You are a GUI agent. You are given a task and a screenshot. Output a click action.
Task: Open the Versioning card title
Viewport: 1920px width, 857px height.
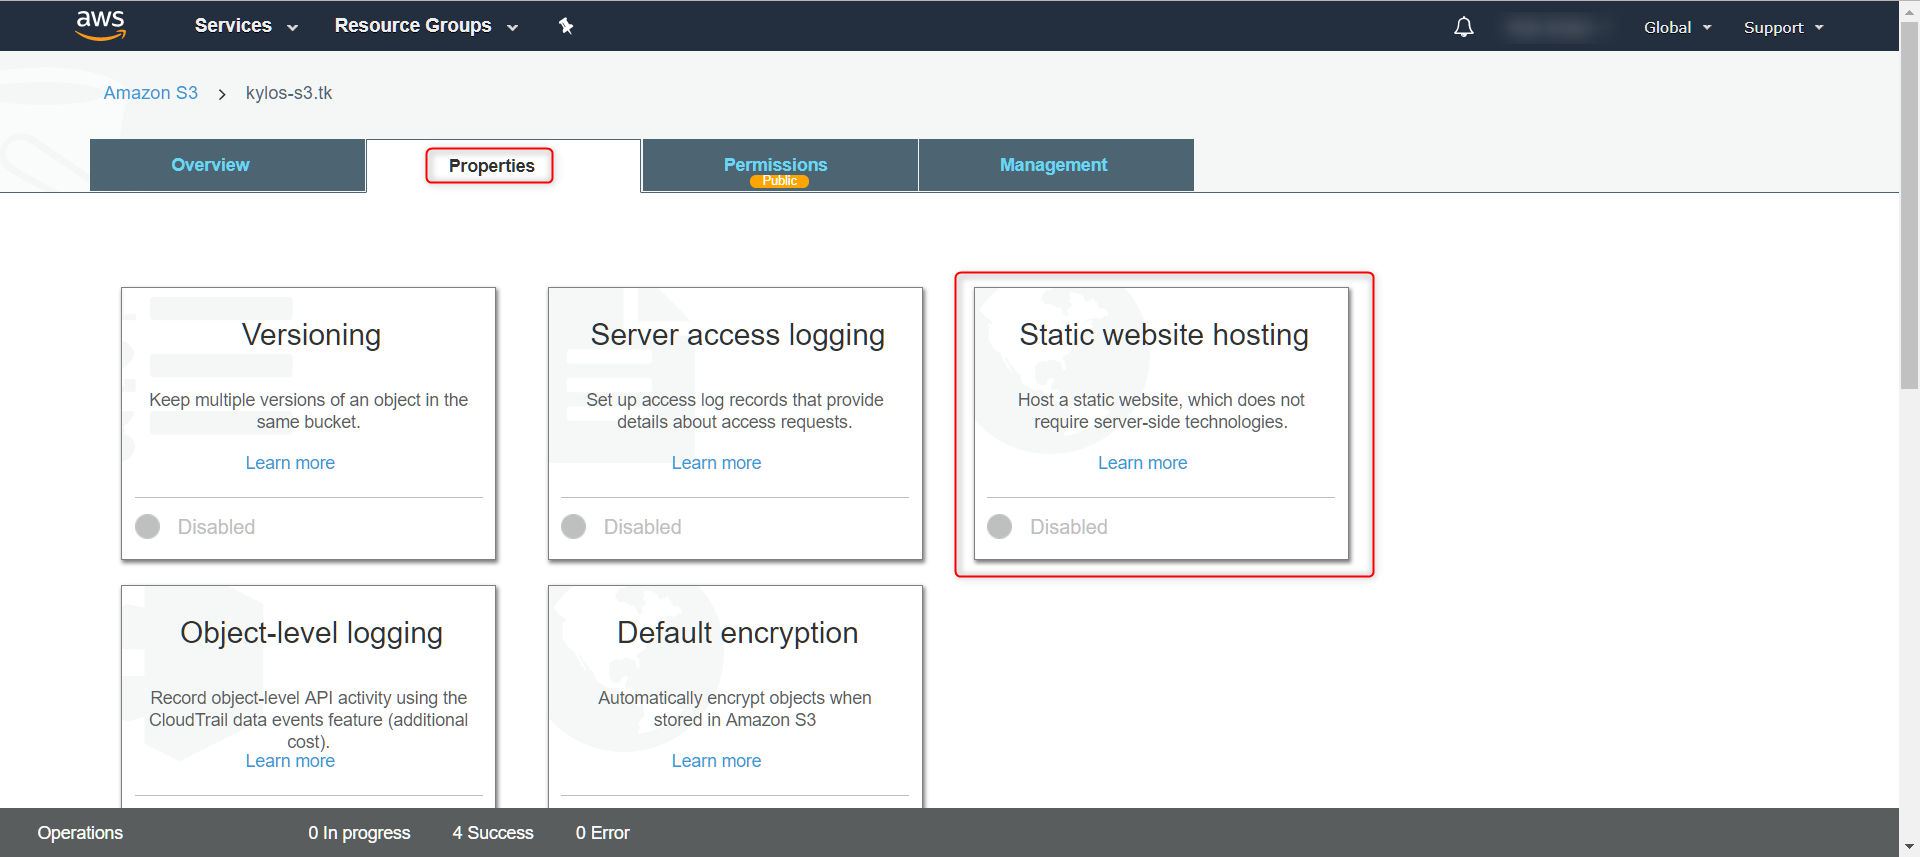pos(311,335)
